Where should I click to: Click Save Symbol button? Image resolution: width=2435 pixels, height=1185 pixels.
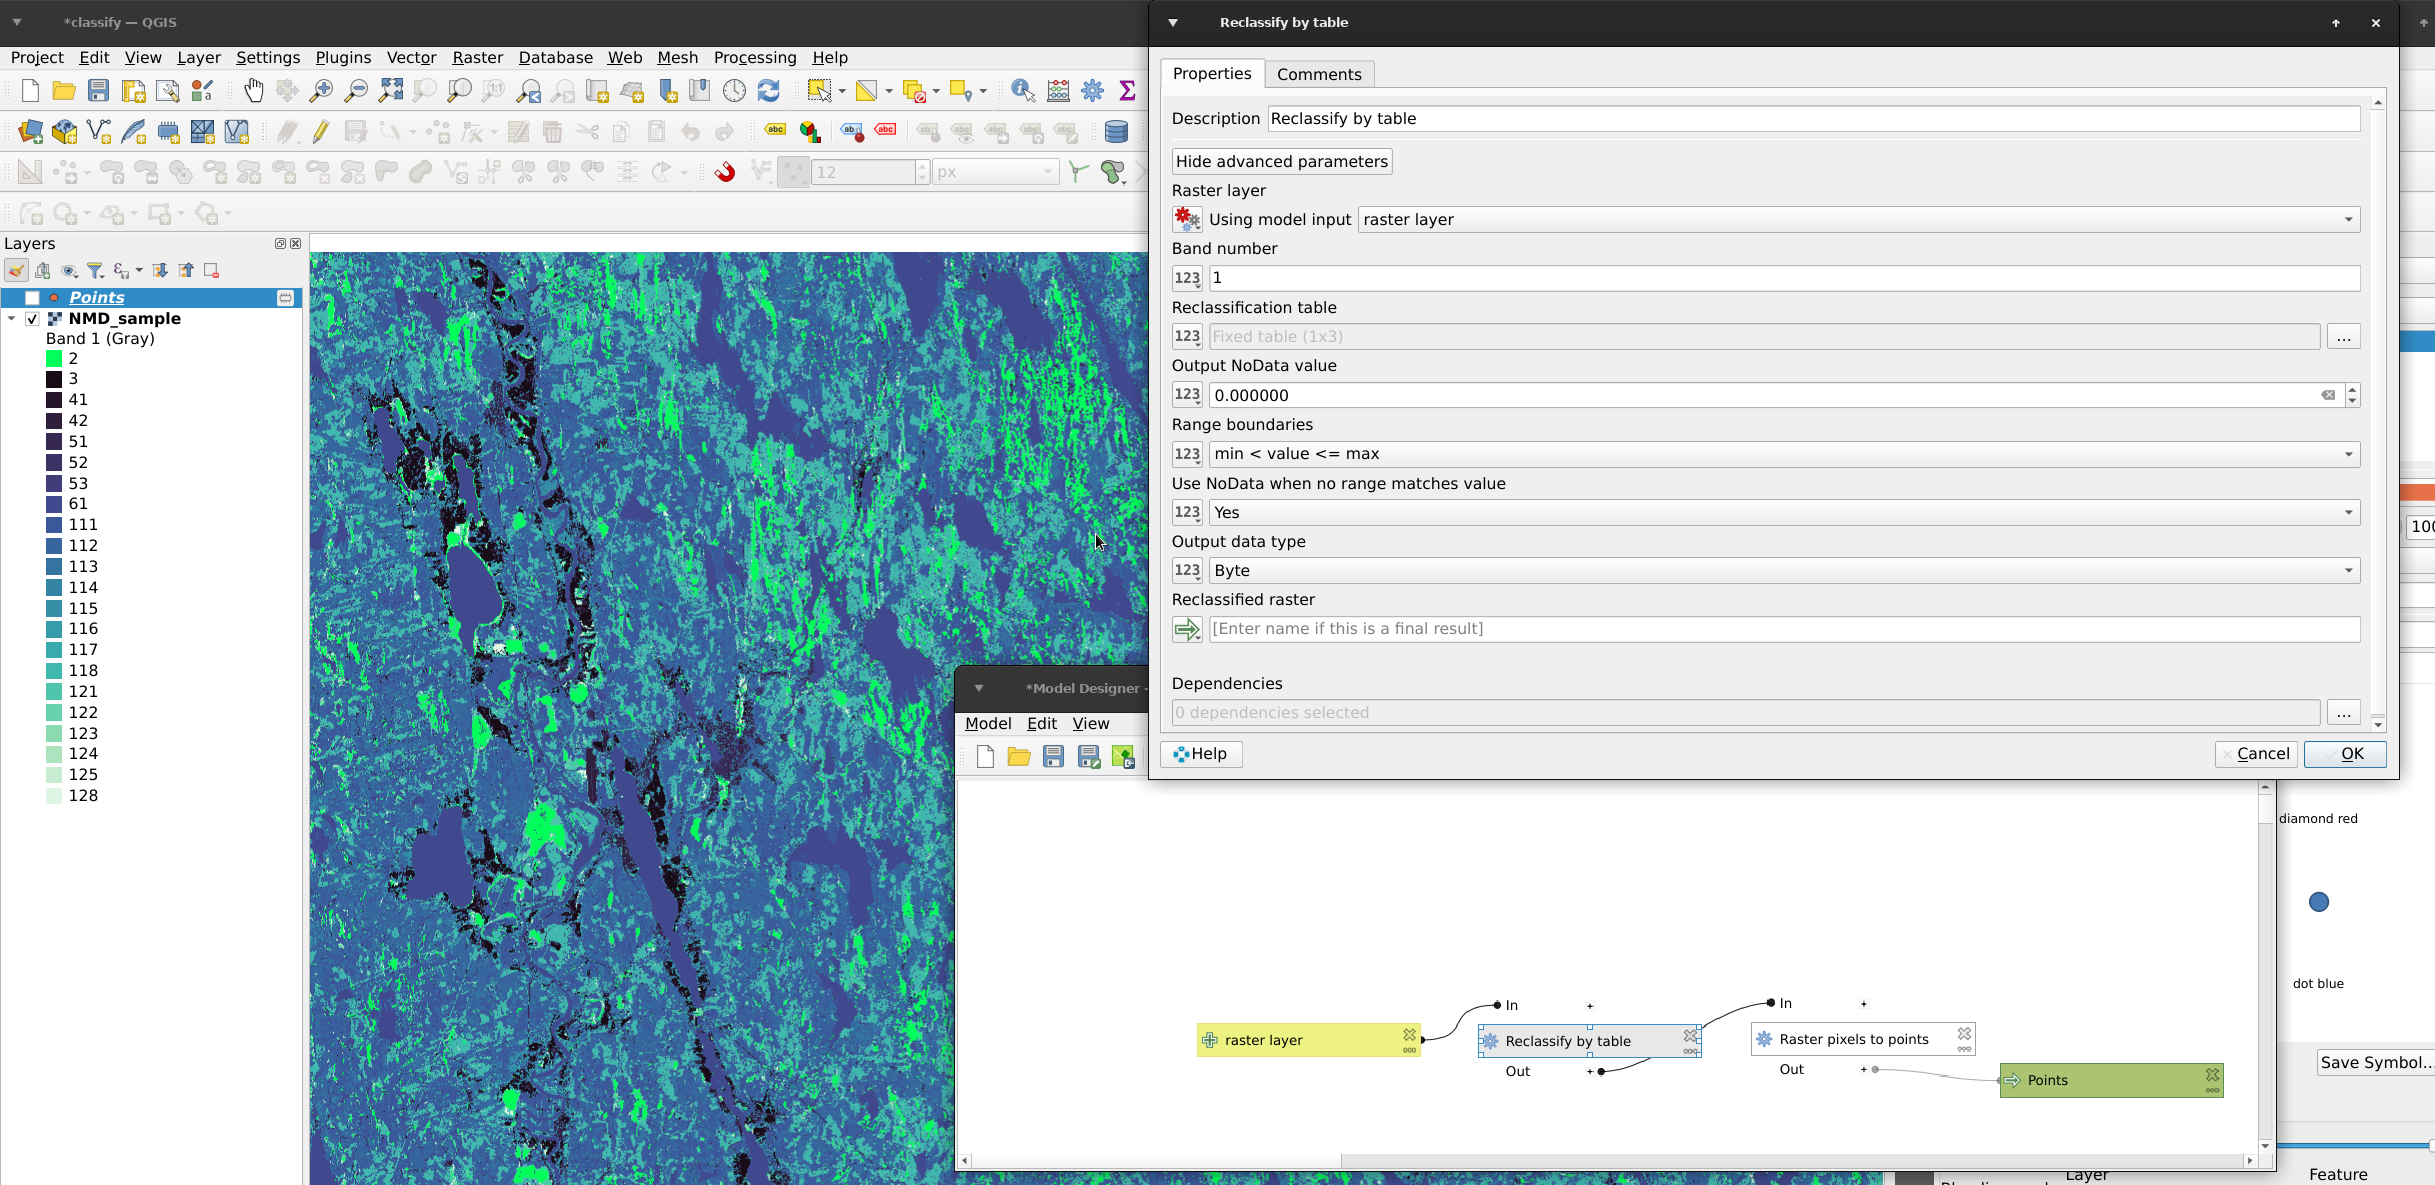(x=2375, y=1063)
